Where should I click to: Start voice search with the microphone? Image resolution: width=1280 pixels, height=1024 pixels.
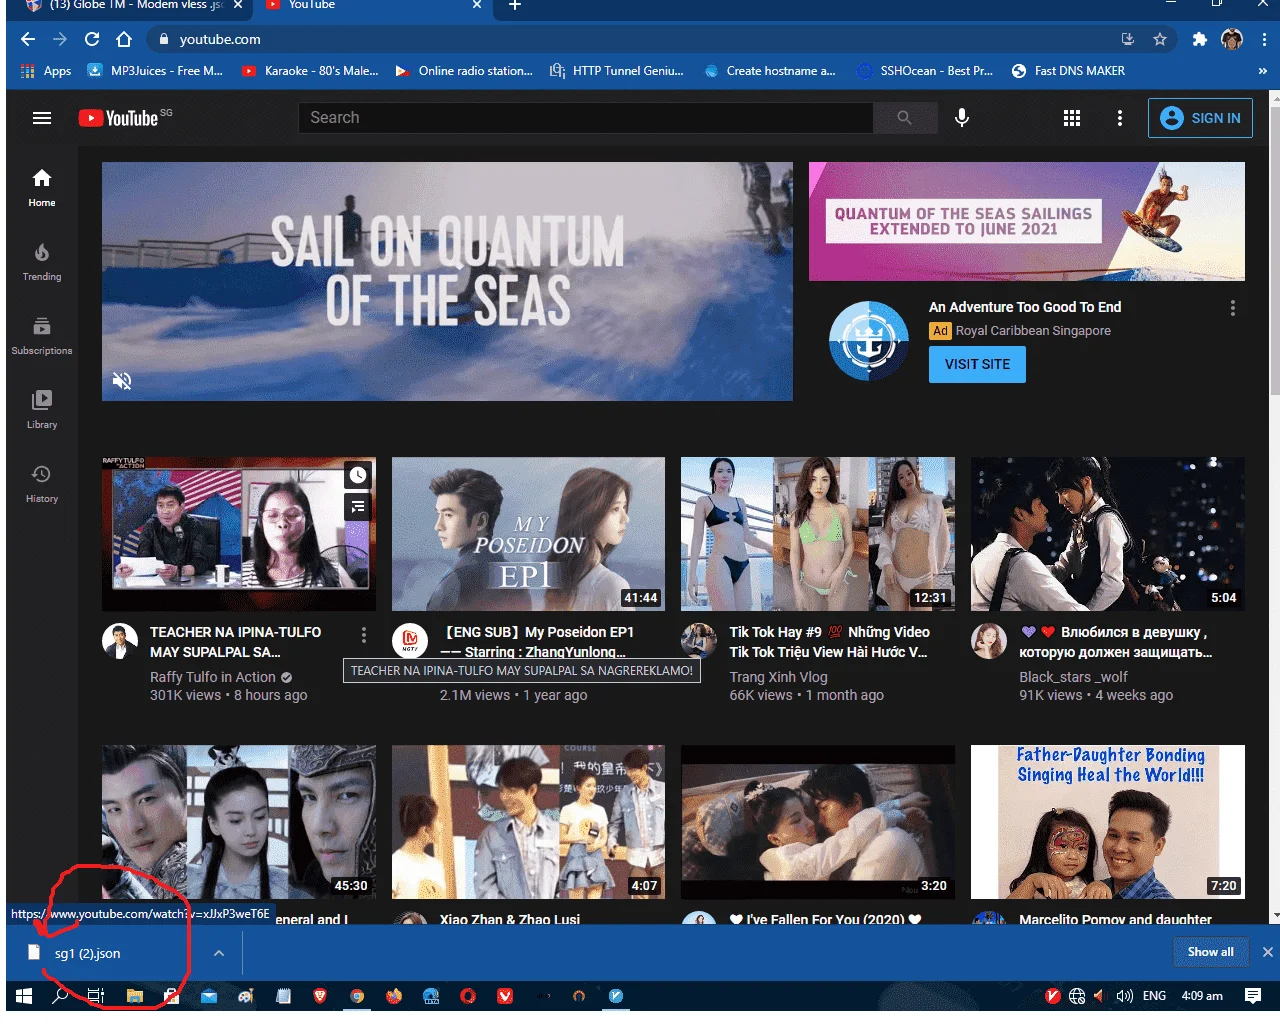[x=962, y=118]
